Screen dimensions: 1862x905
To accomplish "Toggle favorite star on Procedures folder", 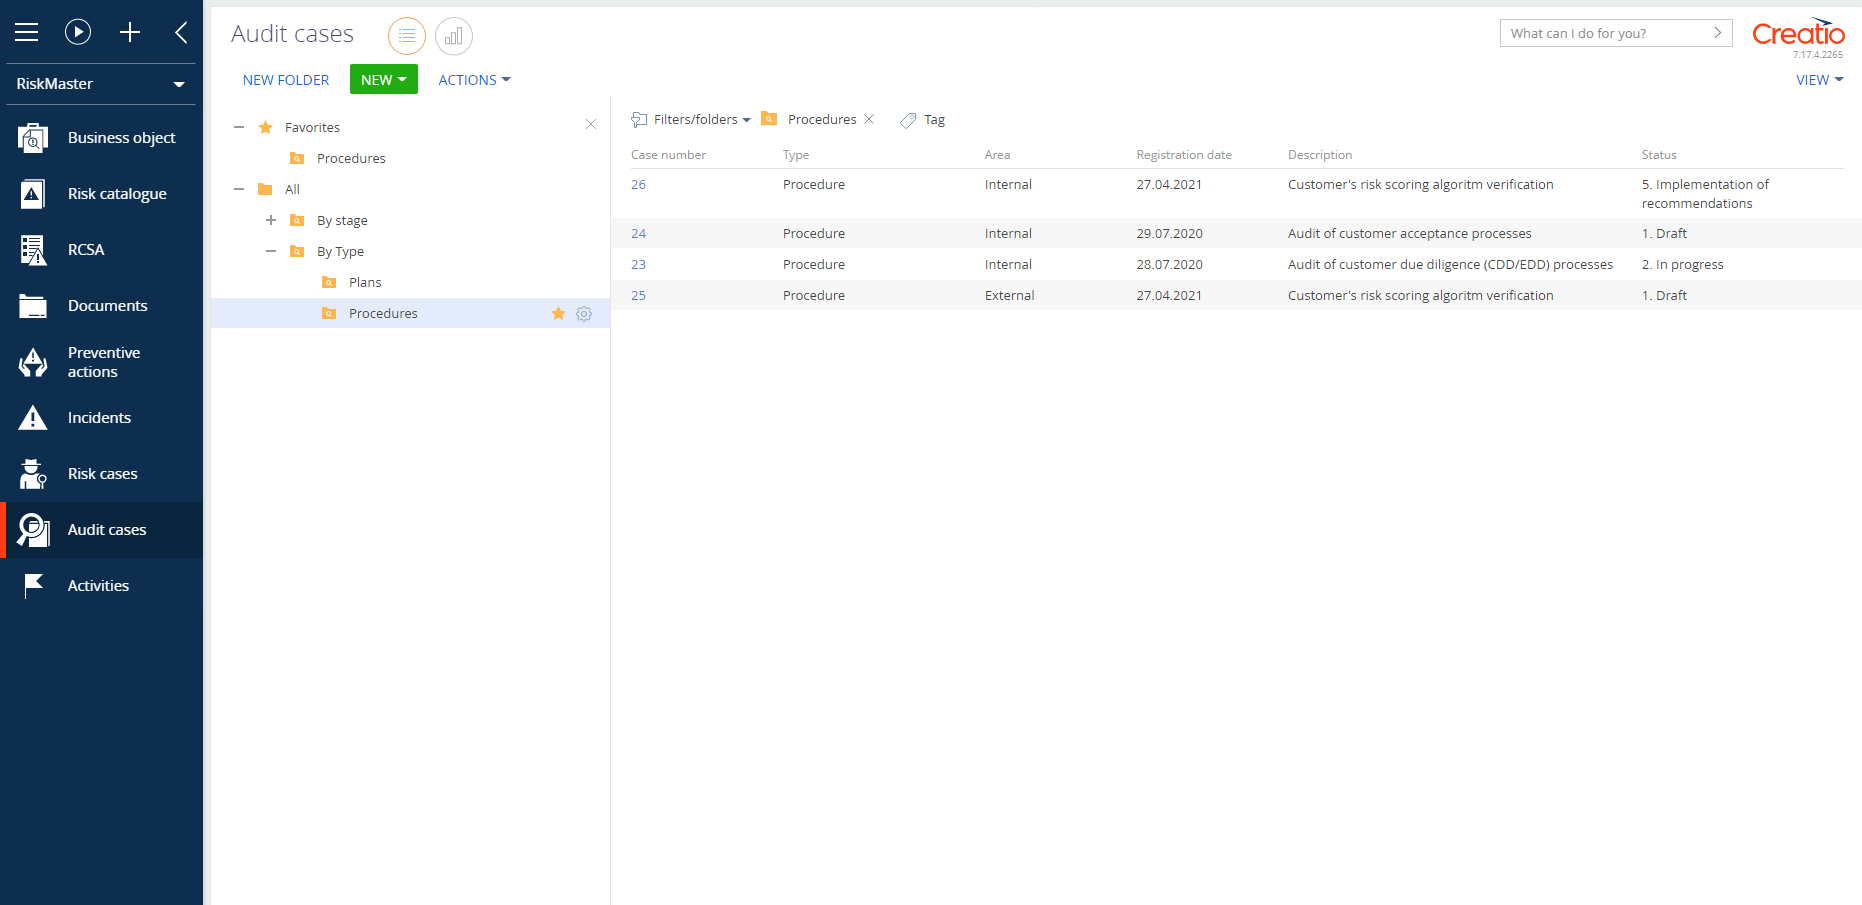I will pos(558,314).
